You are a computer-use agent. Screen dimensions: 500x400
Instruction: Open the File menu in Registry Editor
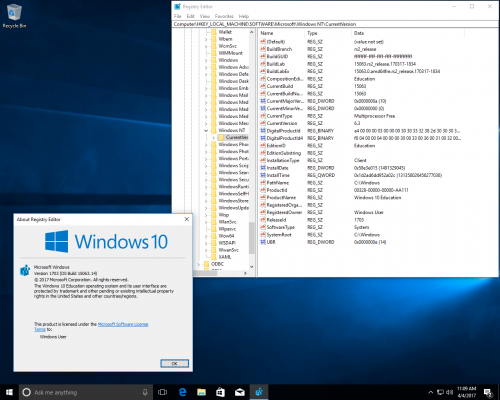[177, 16]
